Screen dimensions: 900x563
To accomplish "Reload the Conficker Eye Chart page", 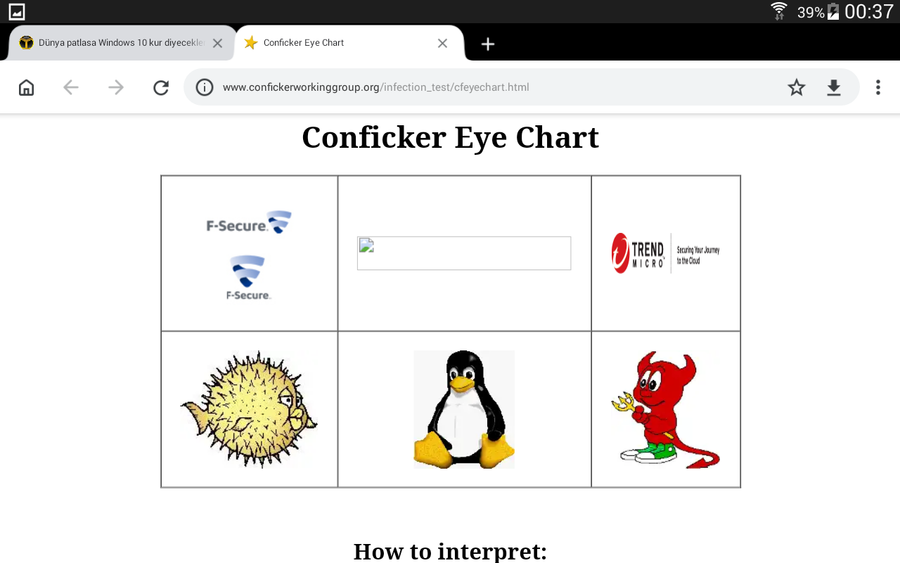I will coord(161,87).
